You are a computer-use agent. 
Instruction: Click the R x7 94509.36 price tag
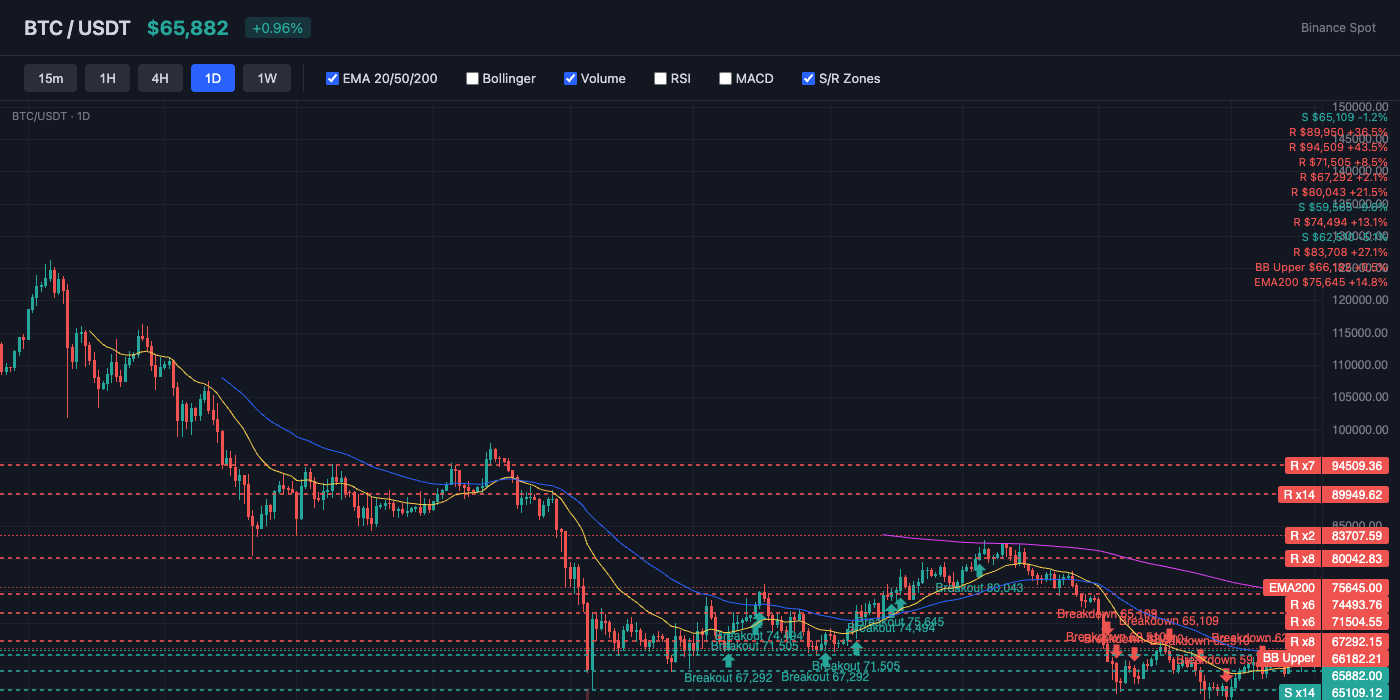pyautogui.click(x=1338, y=465)
